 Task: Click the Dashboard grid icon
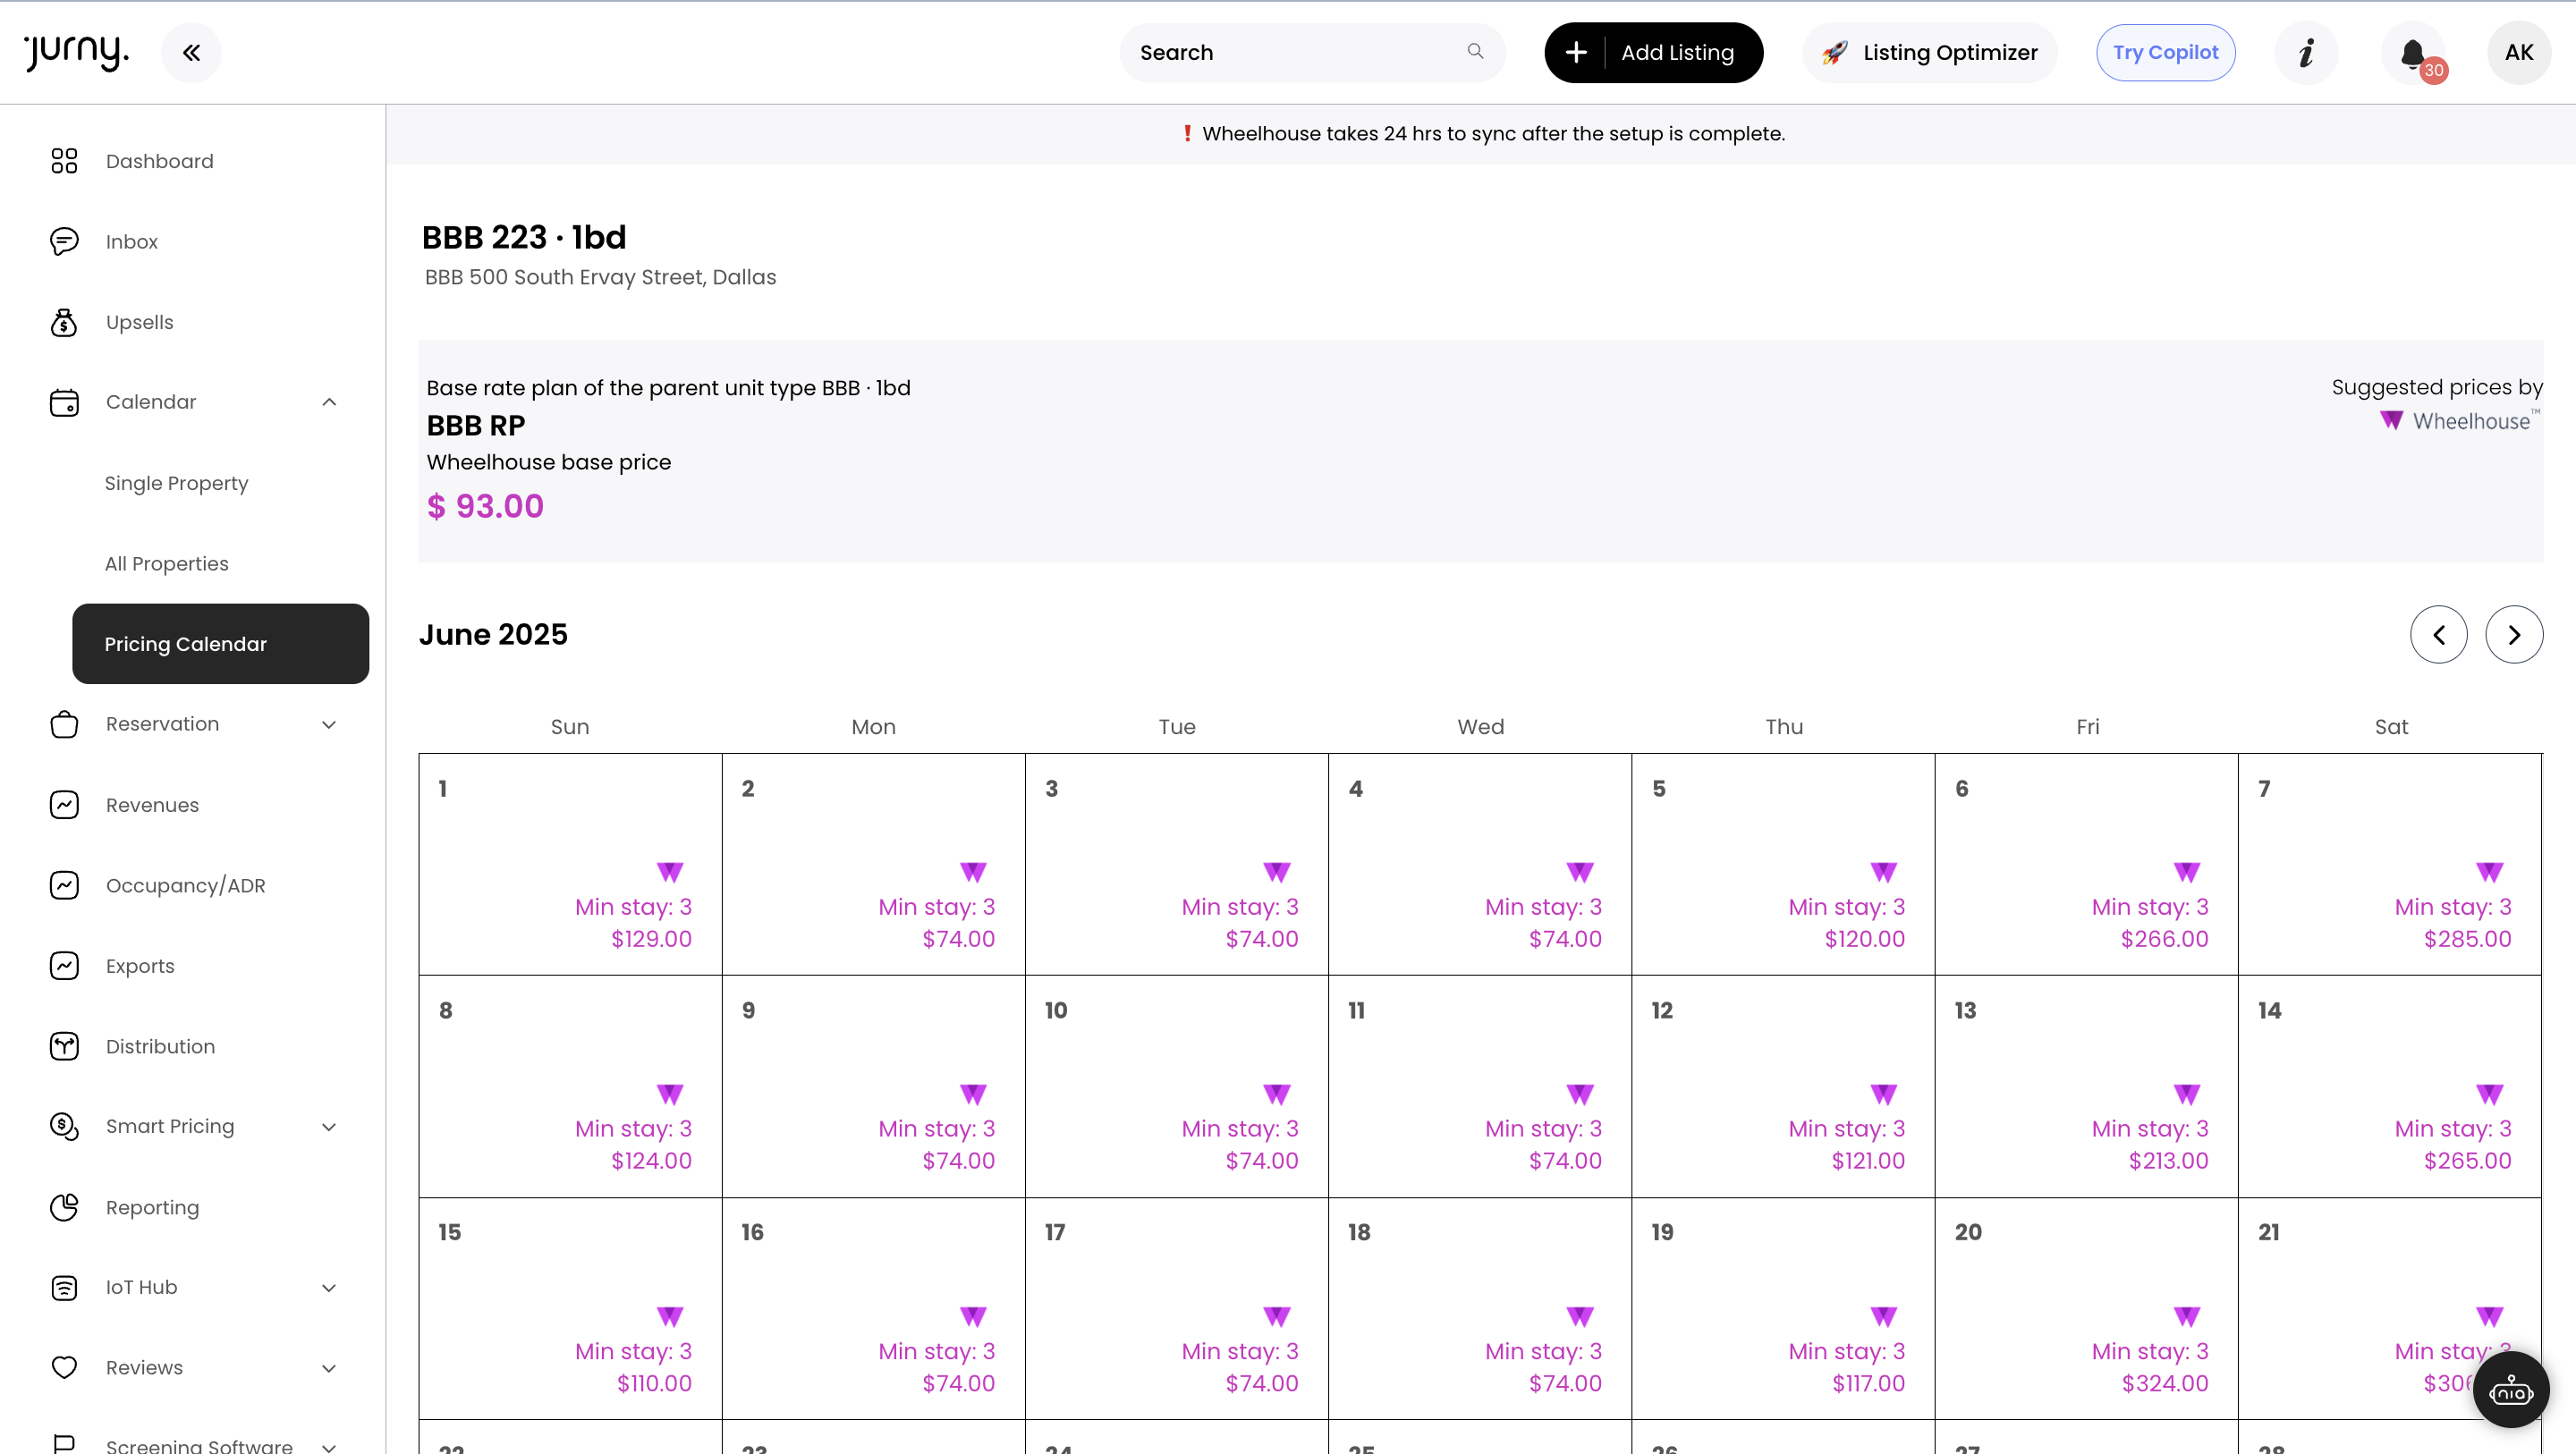[64, 161]
